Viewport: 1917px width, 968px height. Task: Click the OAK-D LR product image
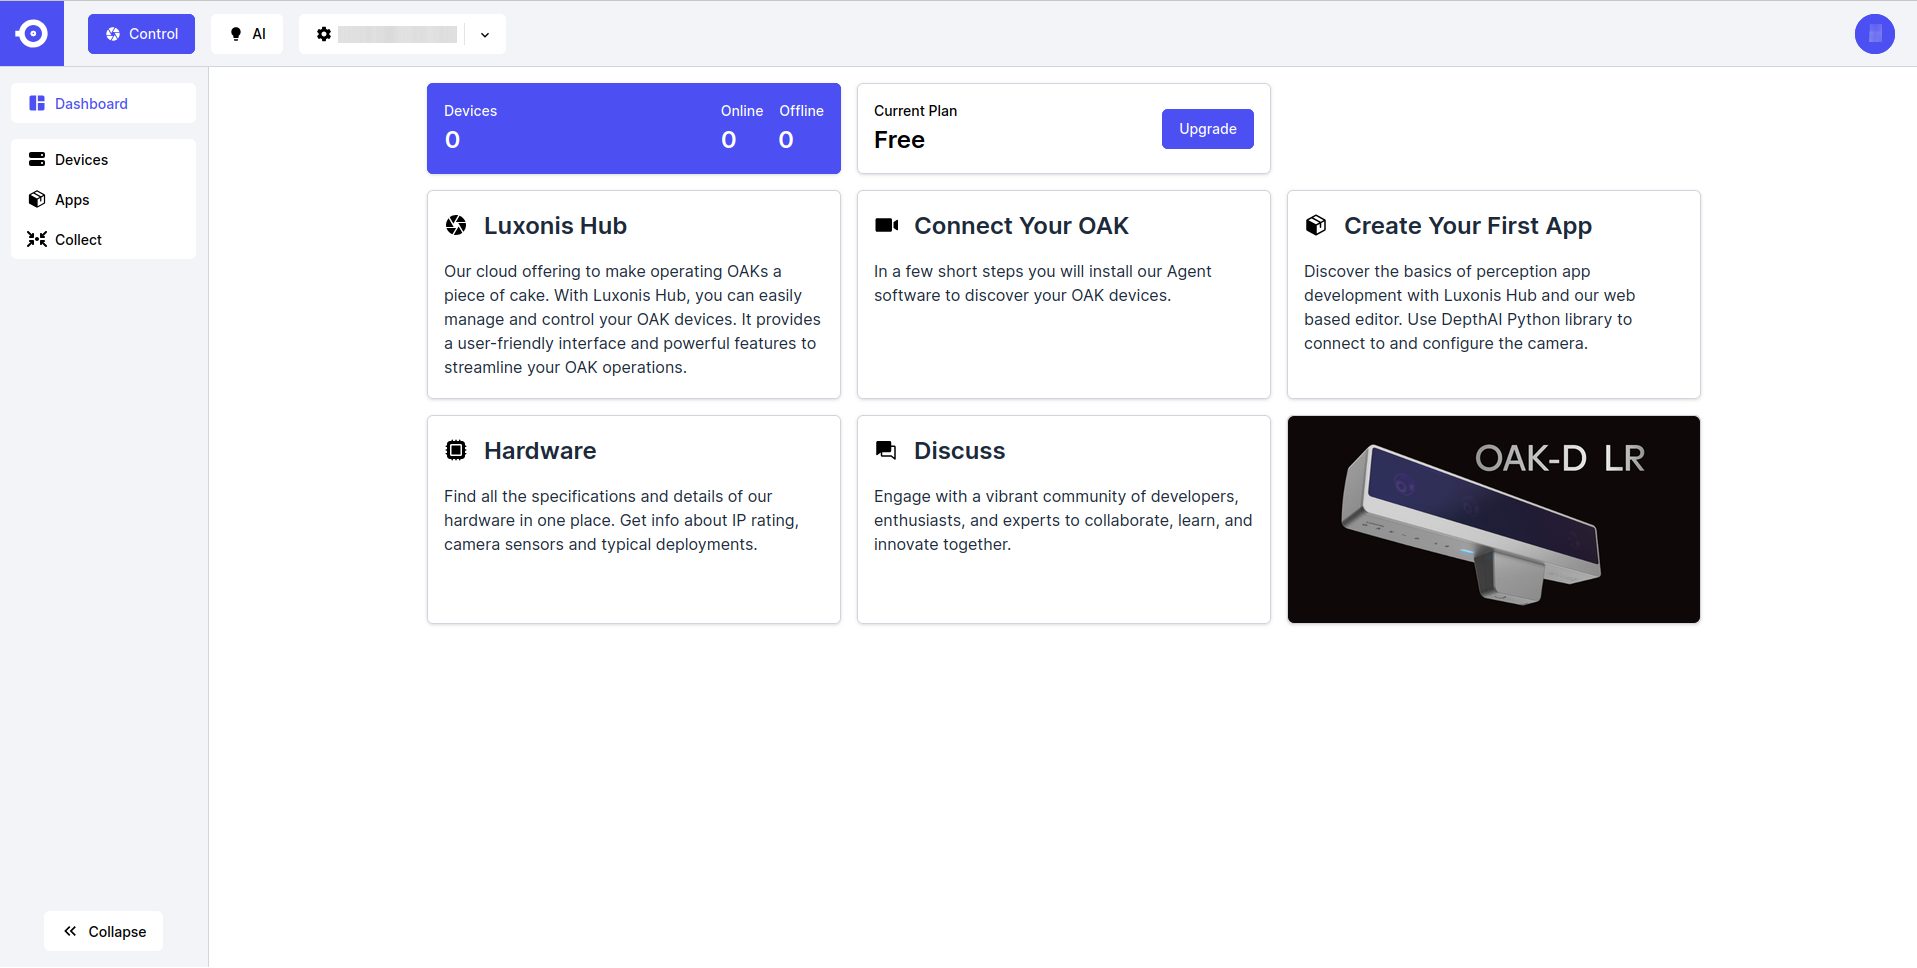1494,519
